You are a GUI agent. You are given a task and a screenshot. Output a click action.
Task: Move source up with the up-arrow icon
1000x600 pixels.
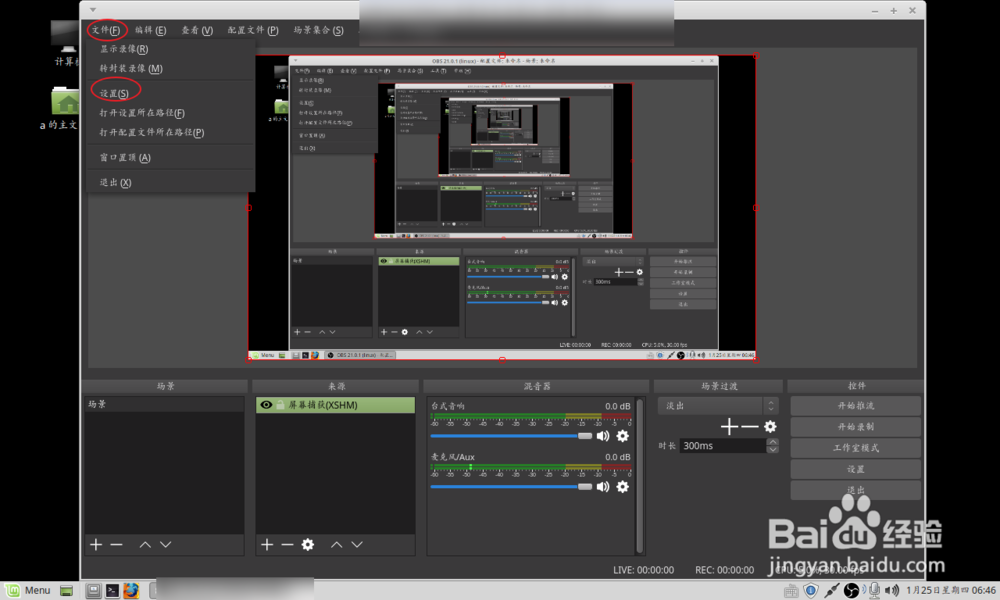[x=337, y=545]
